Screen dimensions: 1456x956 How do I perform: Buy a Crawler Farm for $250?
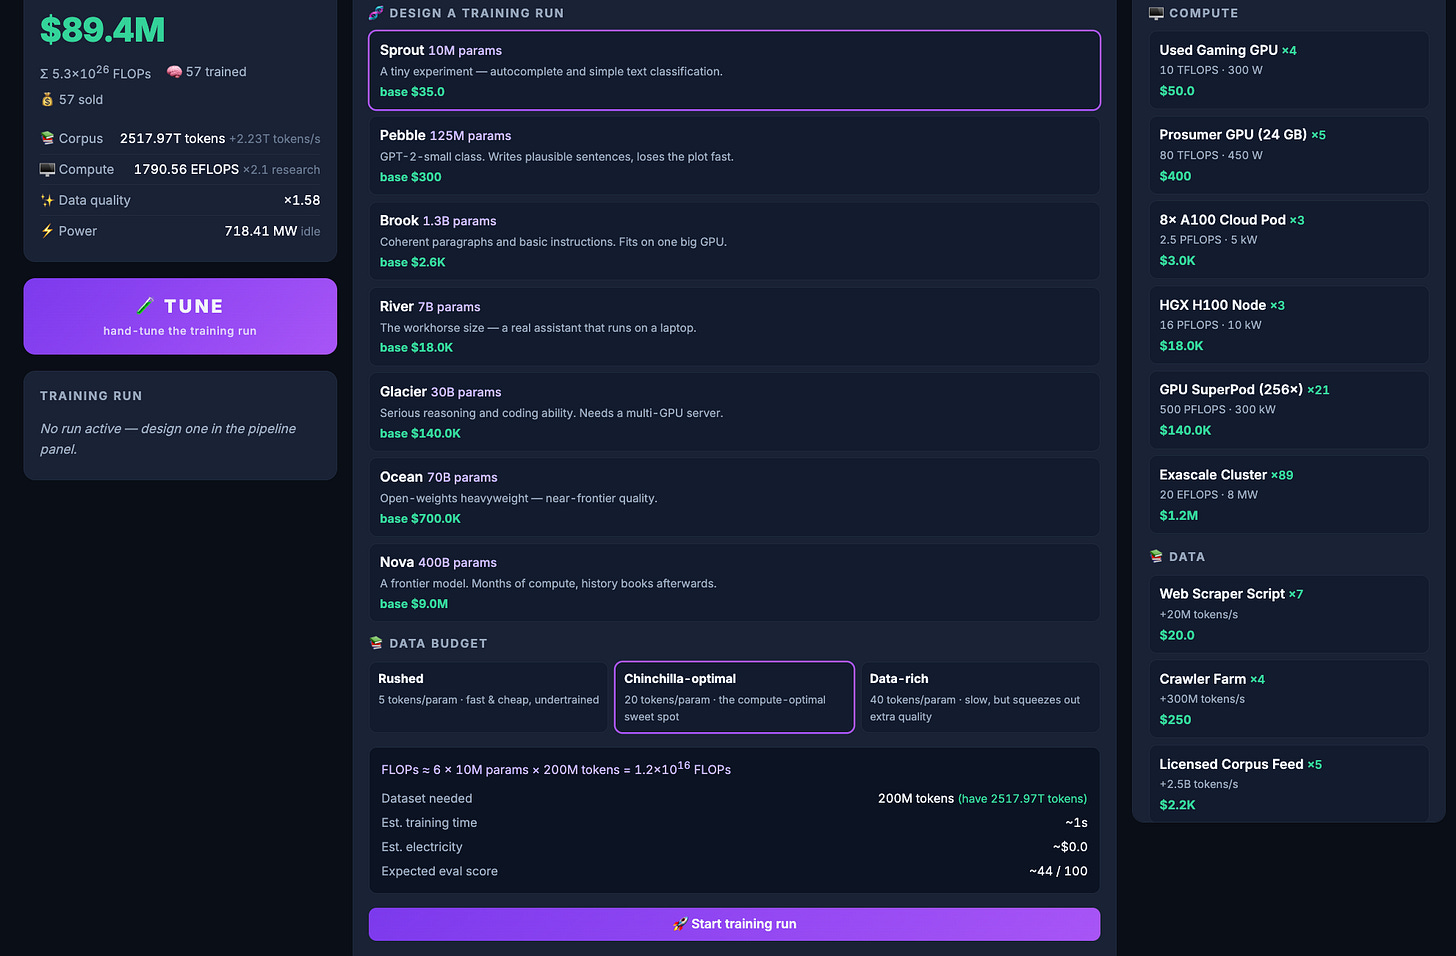(1288, 698)
